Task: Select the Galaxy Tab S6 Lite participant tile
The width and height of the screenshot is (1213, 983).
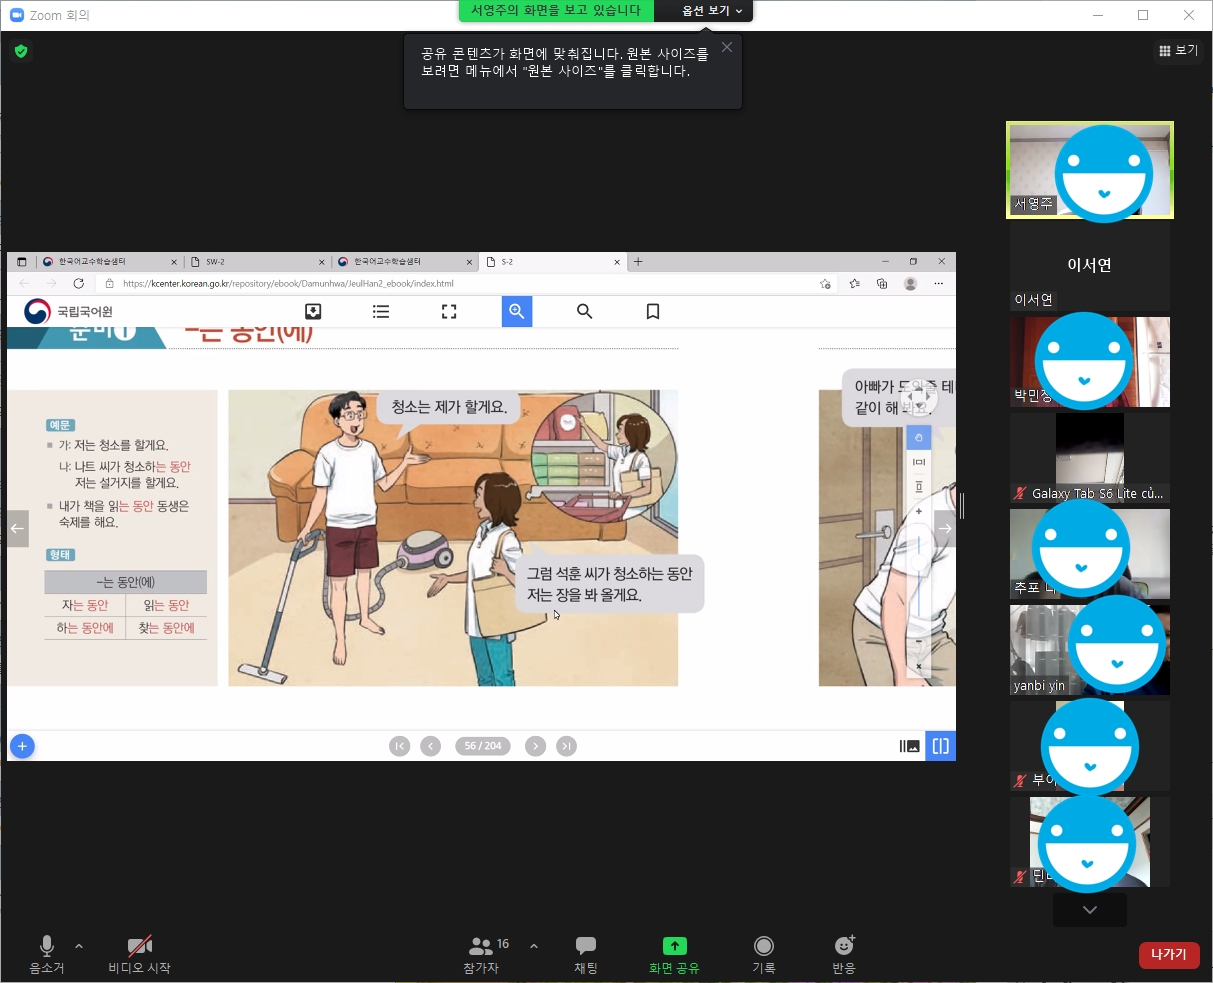Action: tap(1090, 457)
